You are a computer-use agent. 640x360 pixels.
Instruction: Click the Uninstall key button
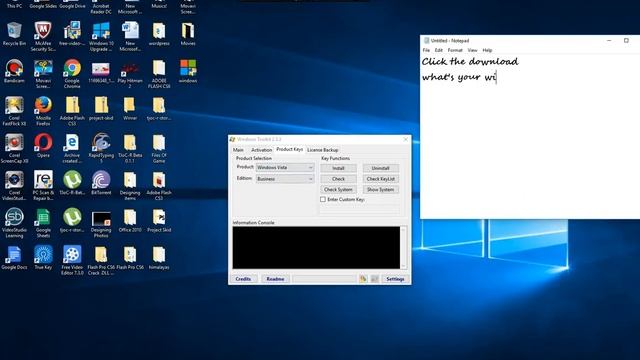(380, 168)
